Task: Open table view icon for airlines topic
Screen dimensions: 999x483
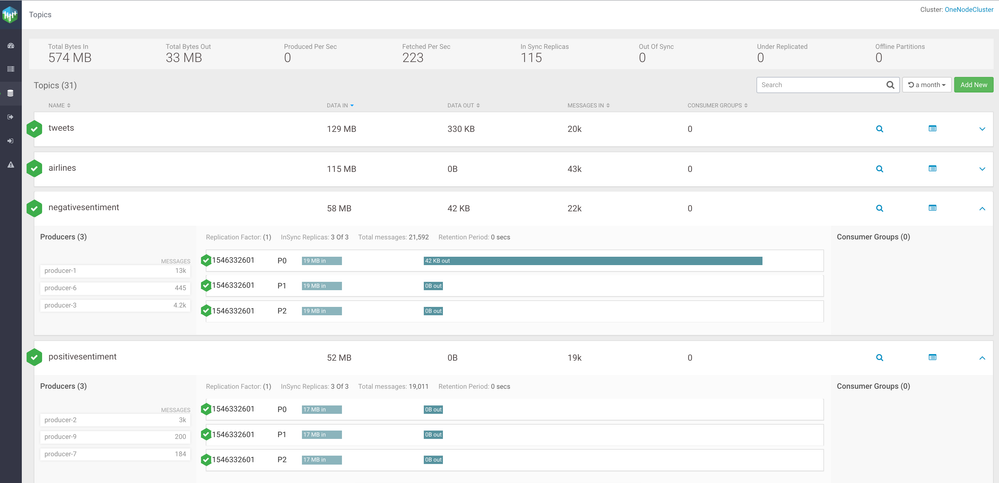Action: 932,169
